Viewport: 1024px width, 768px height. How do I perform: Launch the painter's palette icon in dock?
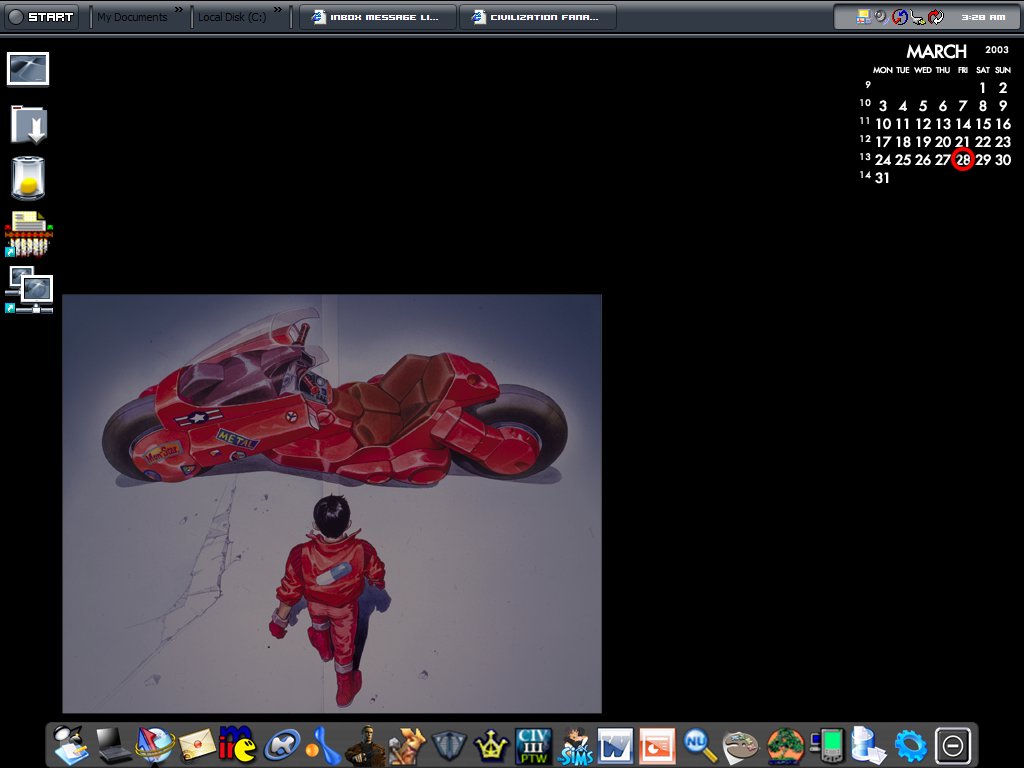tap(740, 746)
